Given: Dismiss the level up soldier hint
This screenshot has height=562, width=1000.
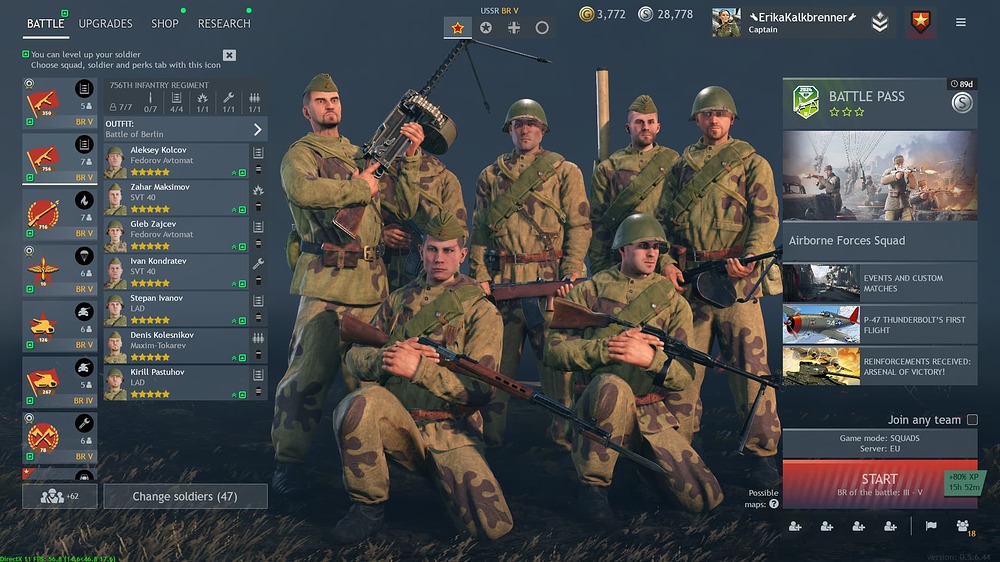Looking at the screenshot, I should pyautogui.click(x=229, y=55).
